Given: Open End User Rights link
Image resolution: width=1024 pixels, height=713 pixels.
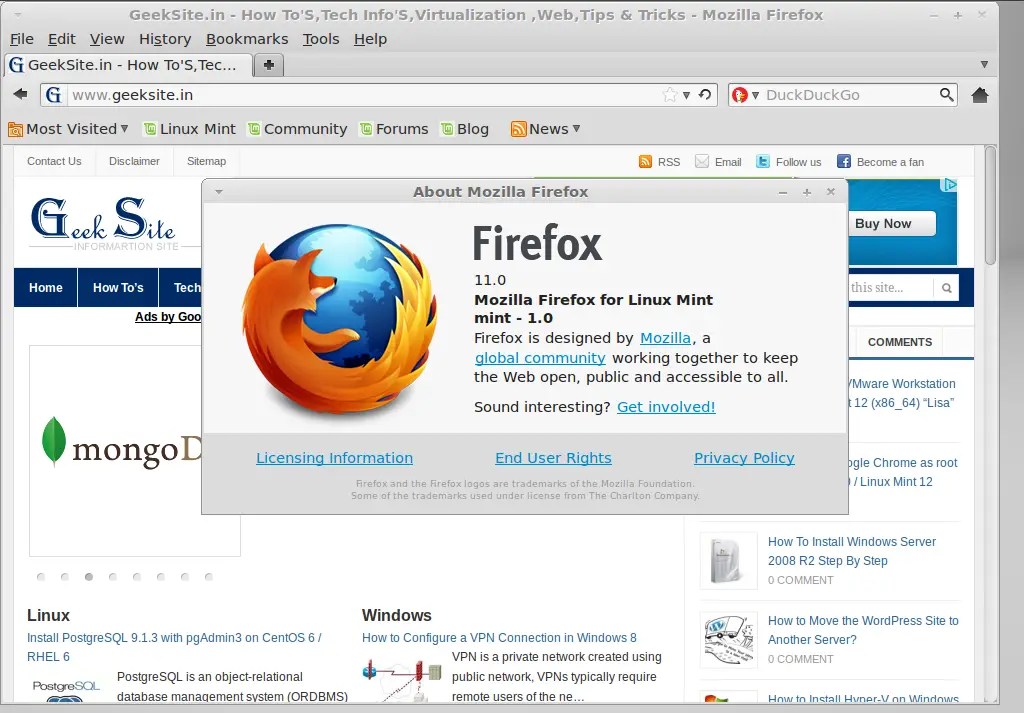Looking at the screenshot, I should 553,458.
